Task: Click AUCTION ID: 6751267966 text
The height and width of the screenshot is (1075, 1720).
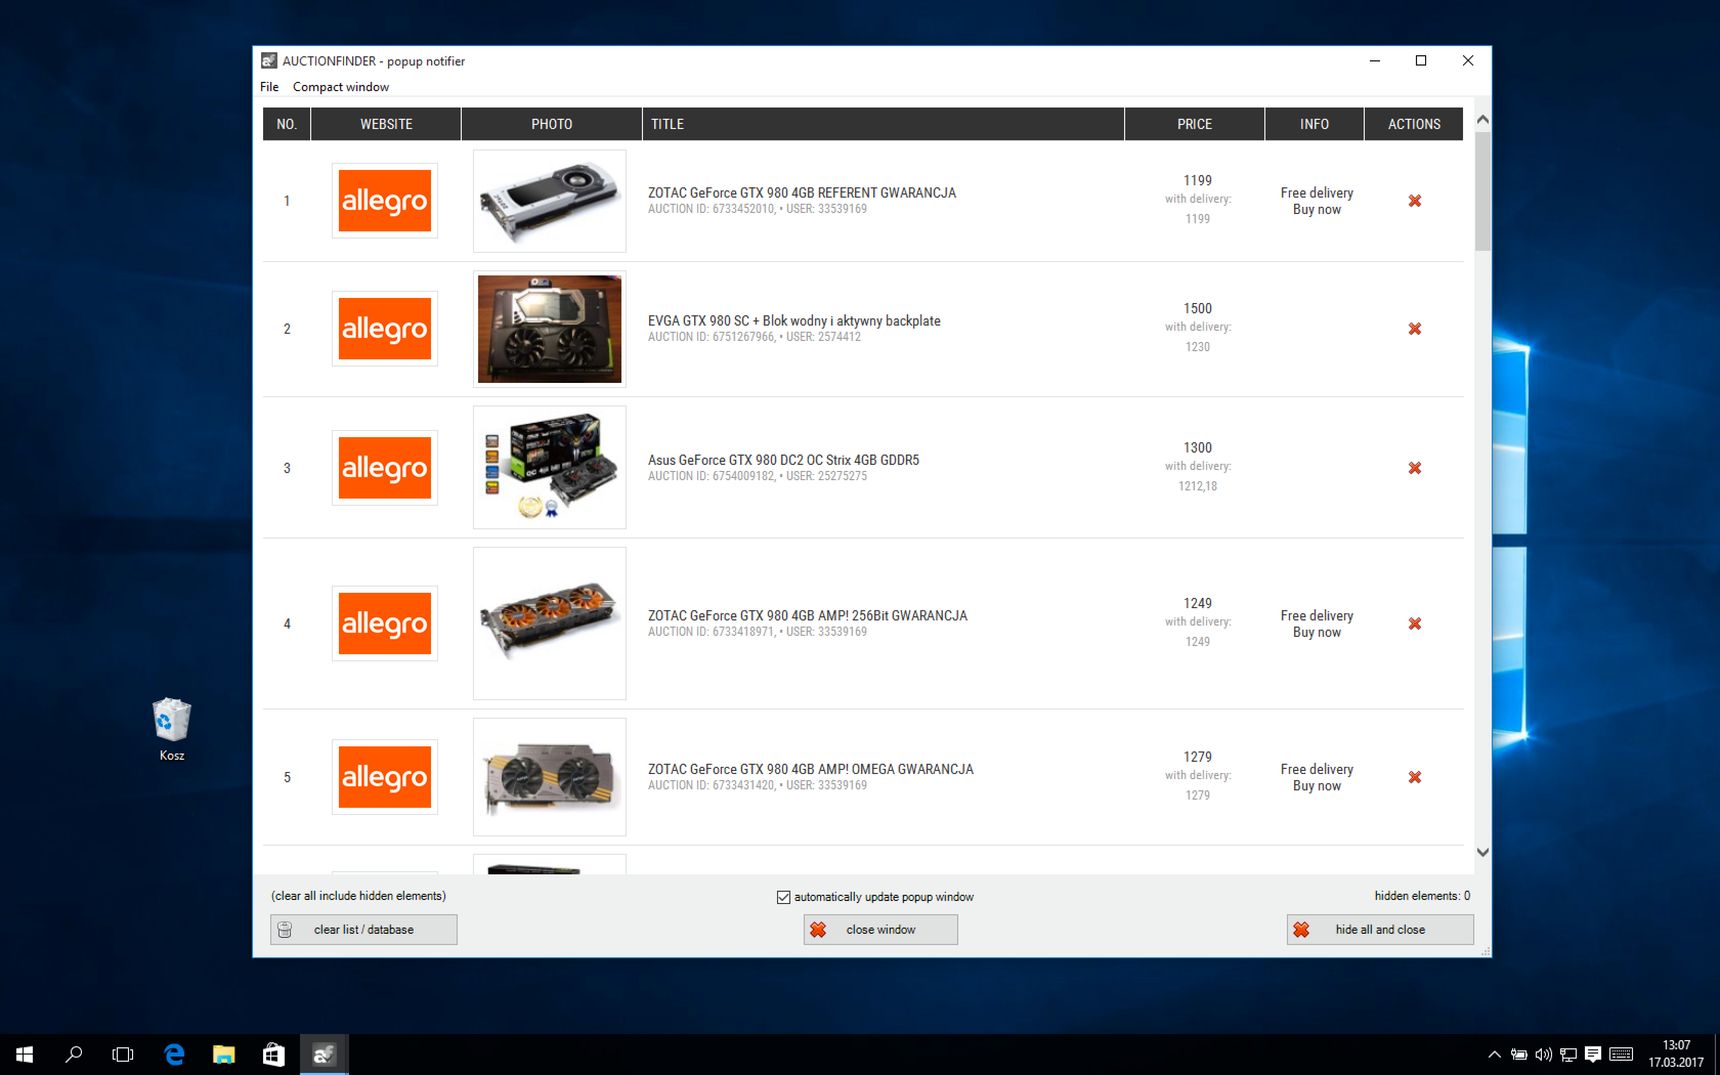Action: pyautogui.click(x=711, y=337)
